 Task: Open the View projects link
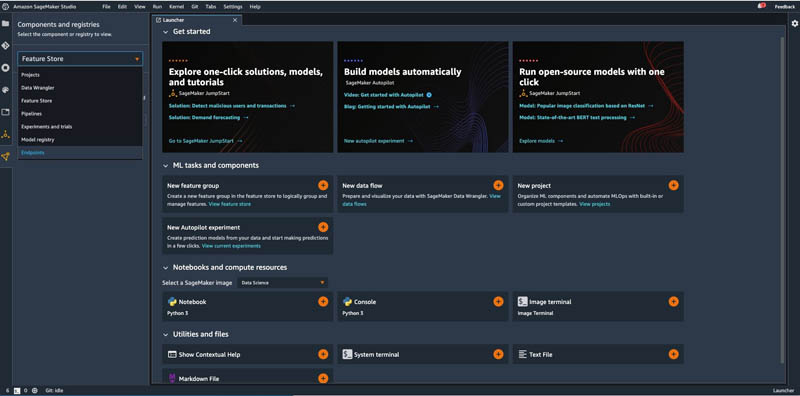click(594, 204)
